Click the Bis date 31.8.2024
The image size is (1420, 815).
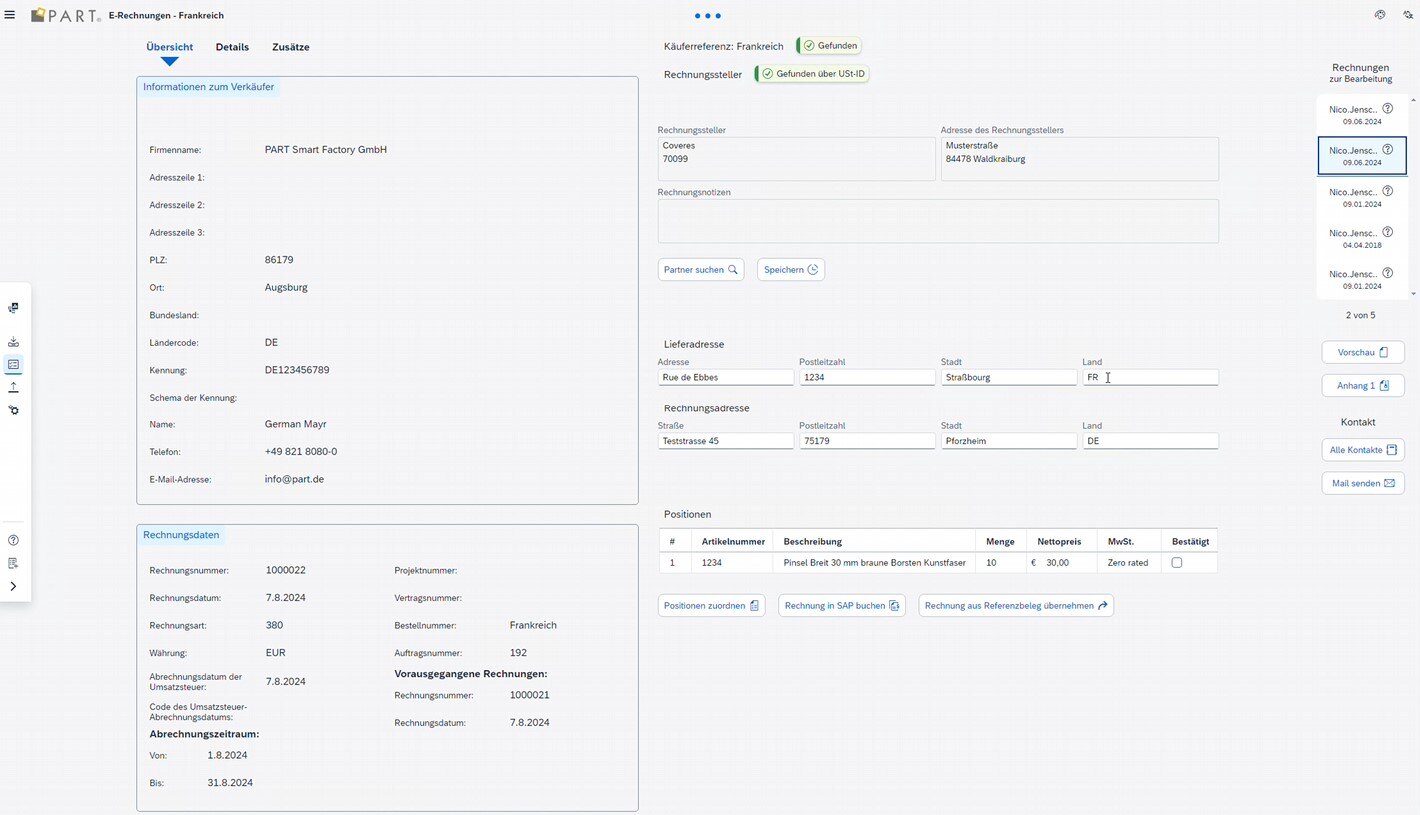click(230, 783)
